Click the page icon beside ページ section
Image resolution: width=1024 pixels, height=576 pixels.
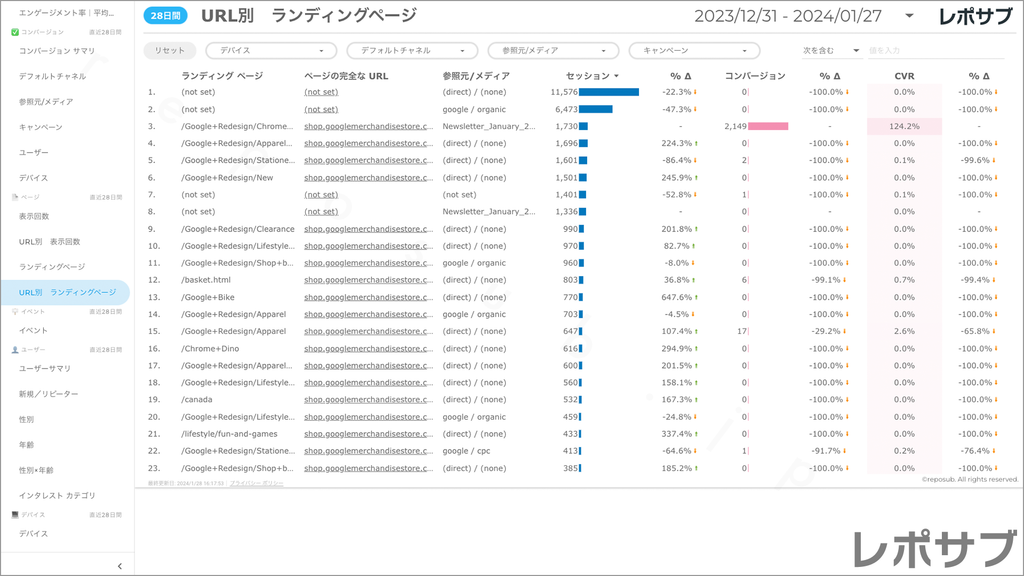coord(15,197)
